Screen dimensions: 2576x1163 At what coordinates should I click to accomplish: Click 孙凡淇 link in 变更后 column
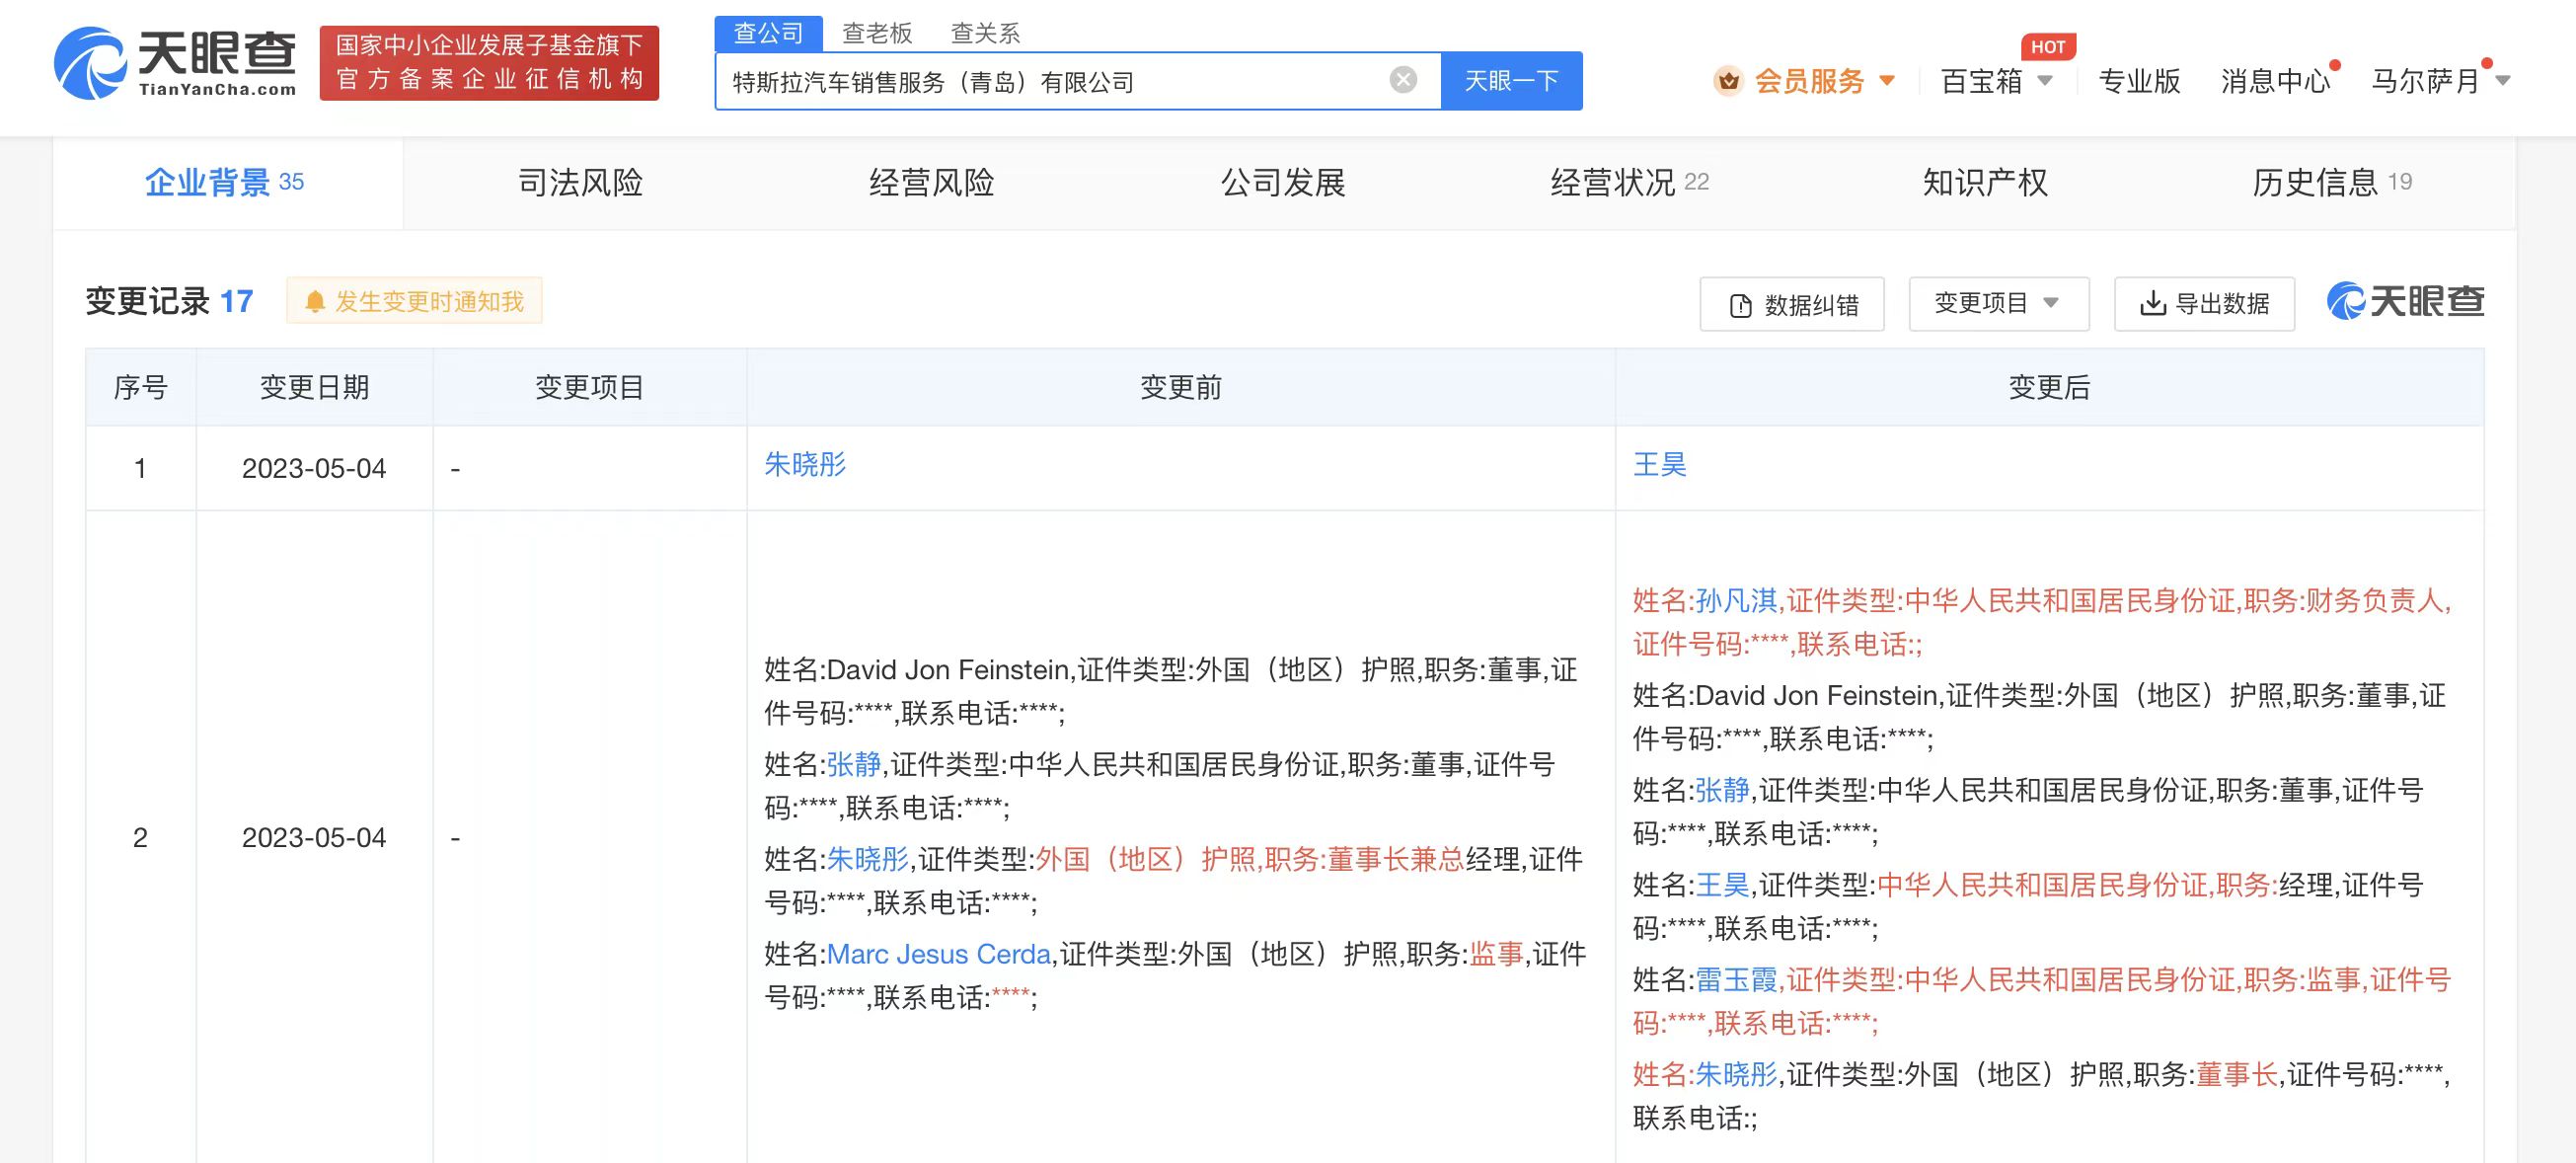pos(1737,600)
